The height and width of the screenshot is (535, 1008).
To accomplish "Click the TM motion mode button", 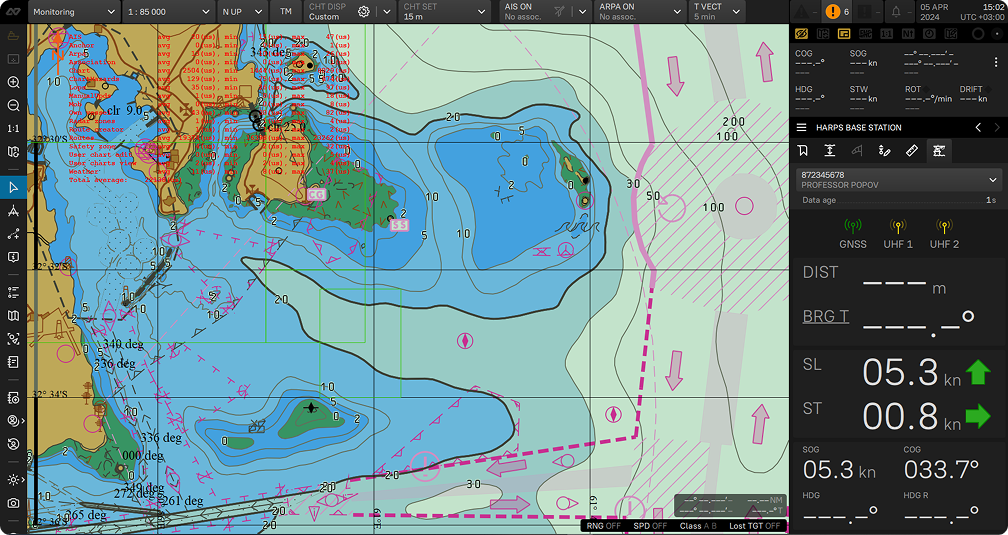I will [x=286, y=12].
